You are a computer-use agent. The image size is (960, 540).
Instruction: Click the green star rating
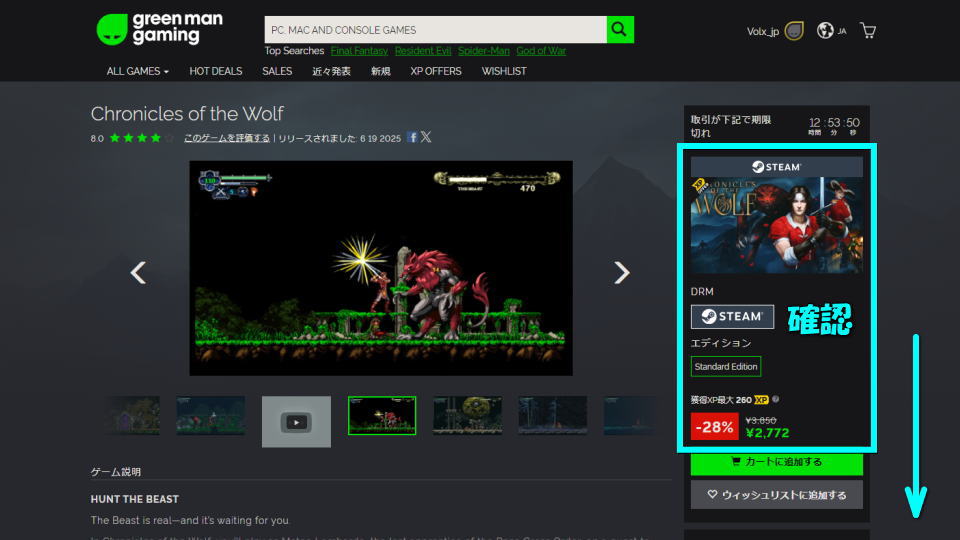coord(141,138)
